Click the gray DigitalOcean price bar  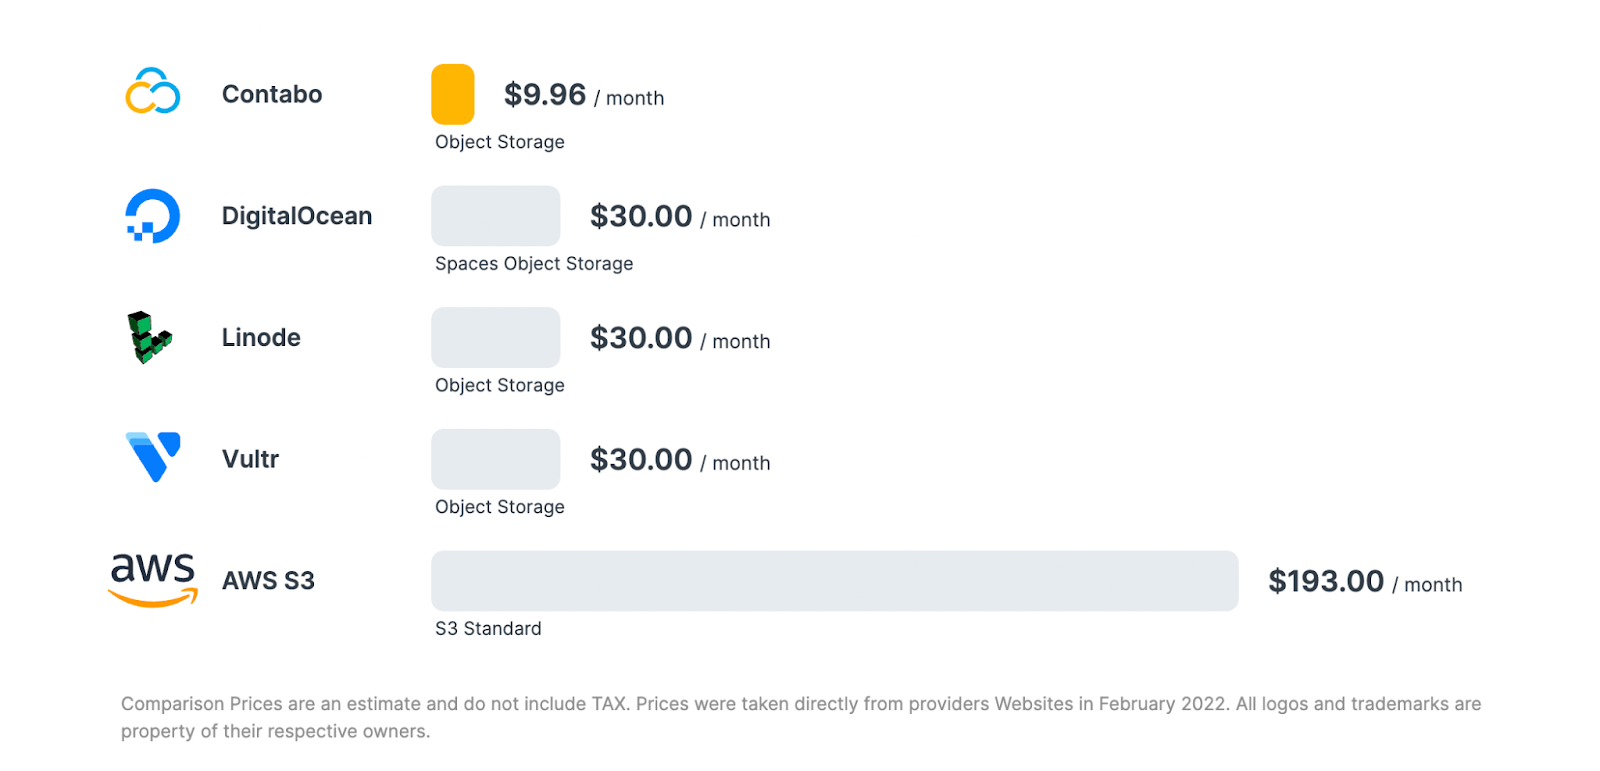495,216
